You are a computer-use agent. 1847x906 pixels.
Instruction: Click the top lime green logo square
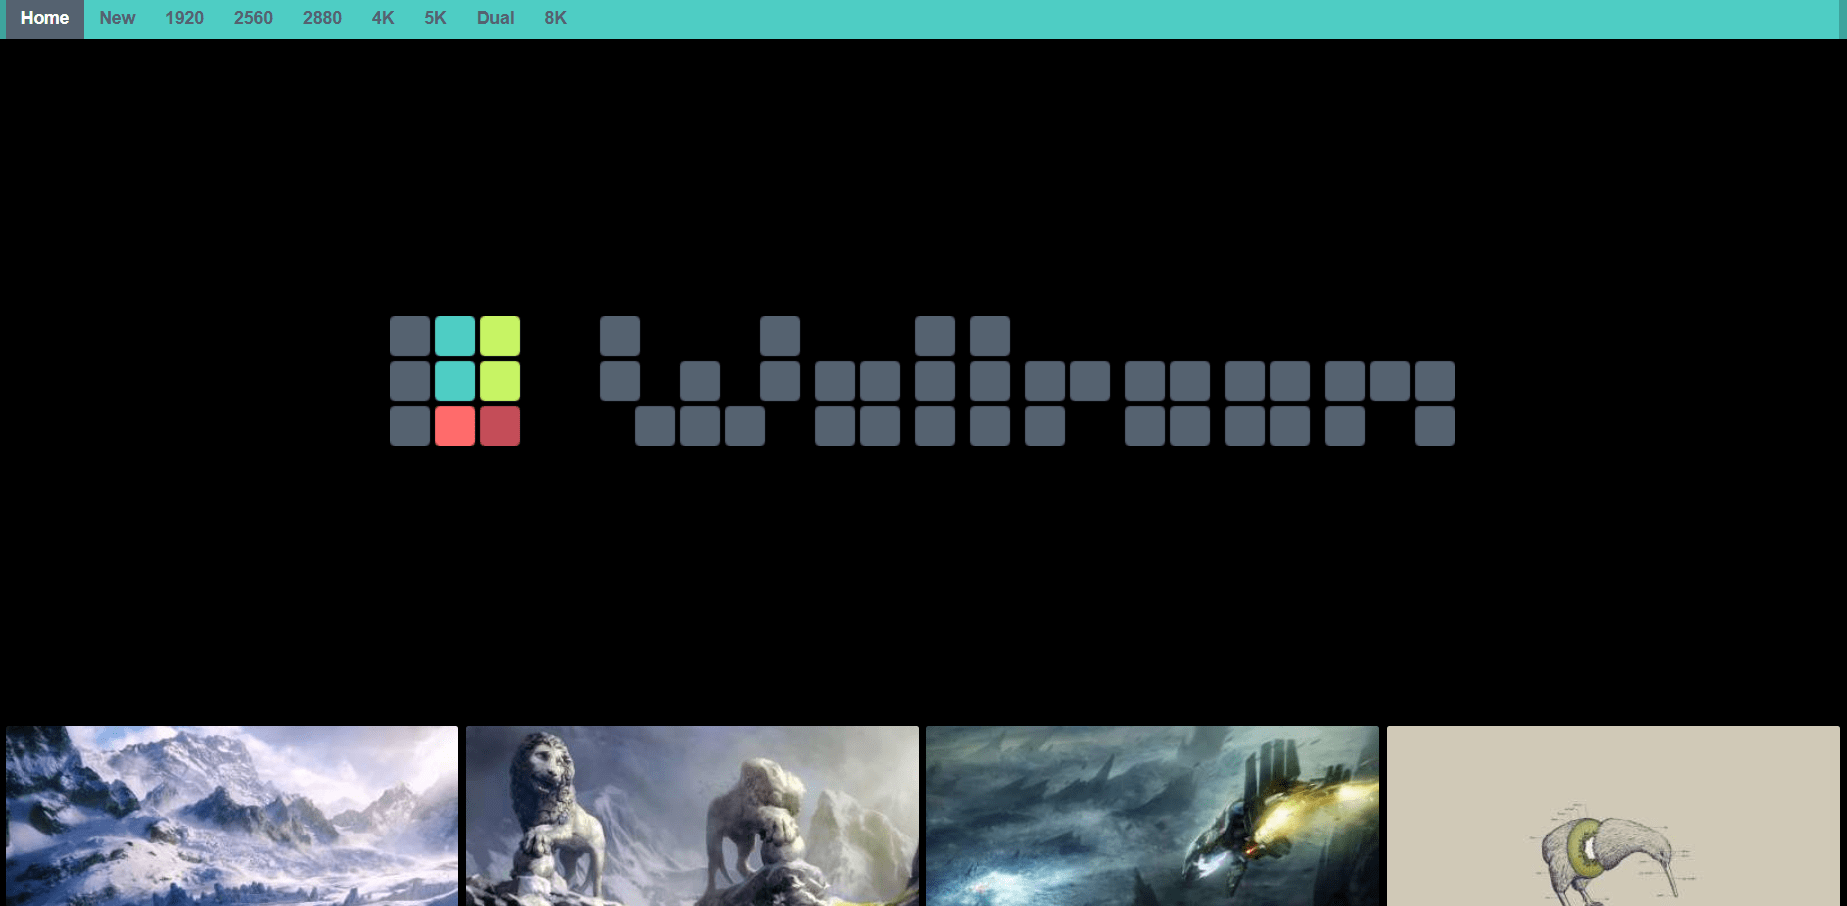500,336
